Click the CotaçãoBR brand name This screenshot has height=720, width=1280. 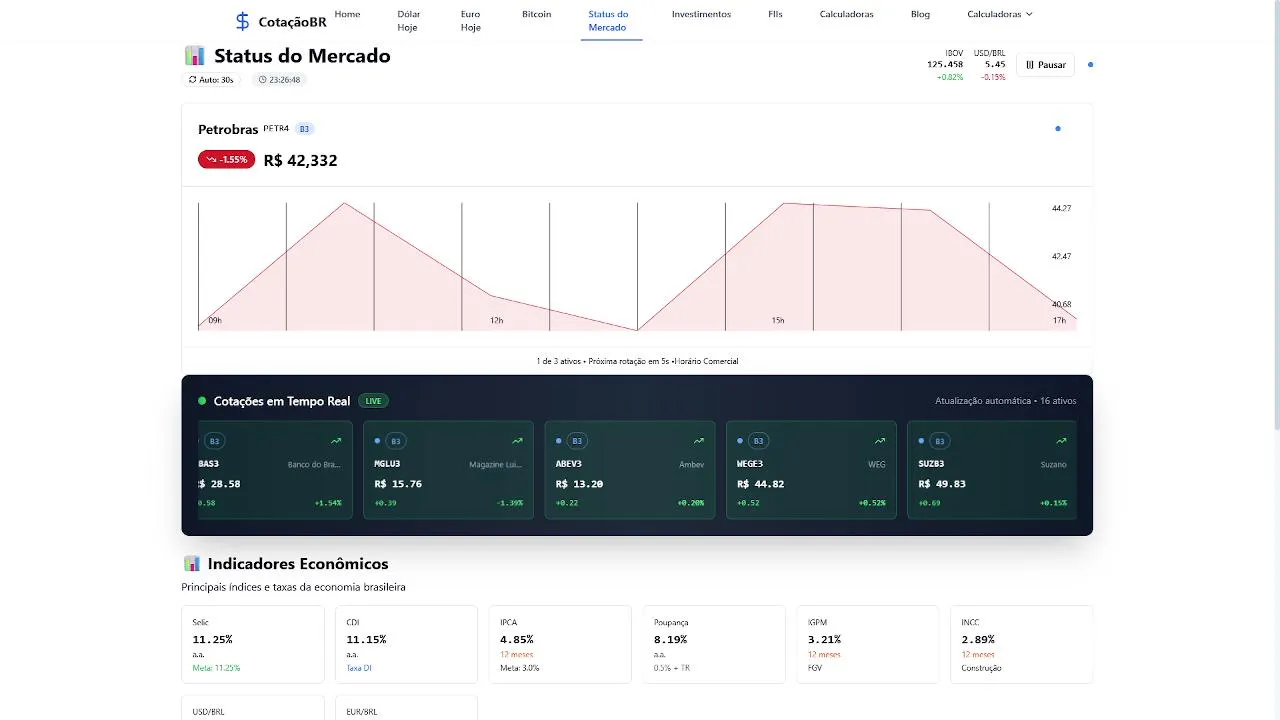[x=292, y=22]
